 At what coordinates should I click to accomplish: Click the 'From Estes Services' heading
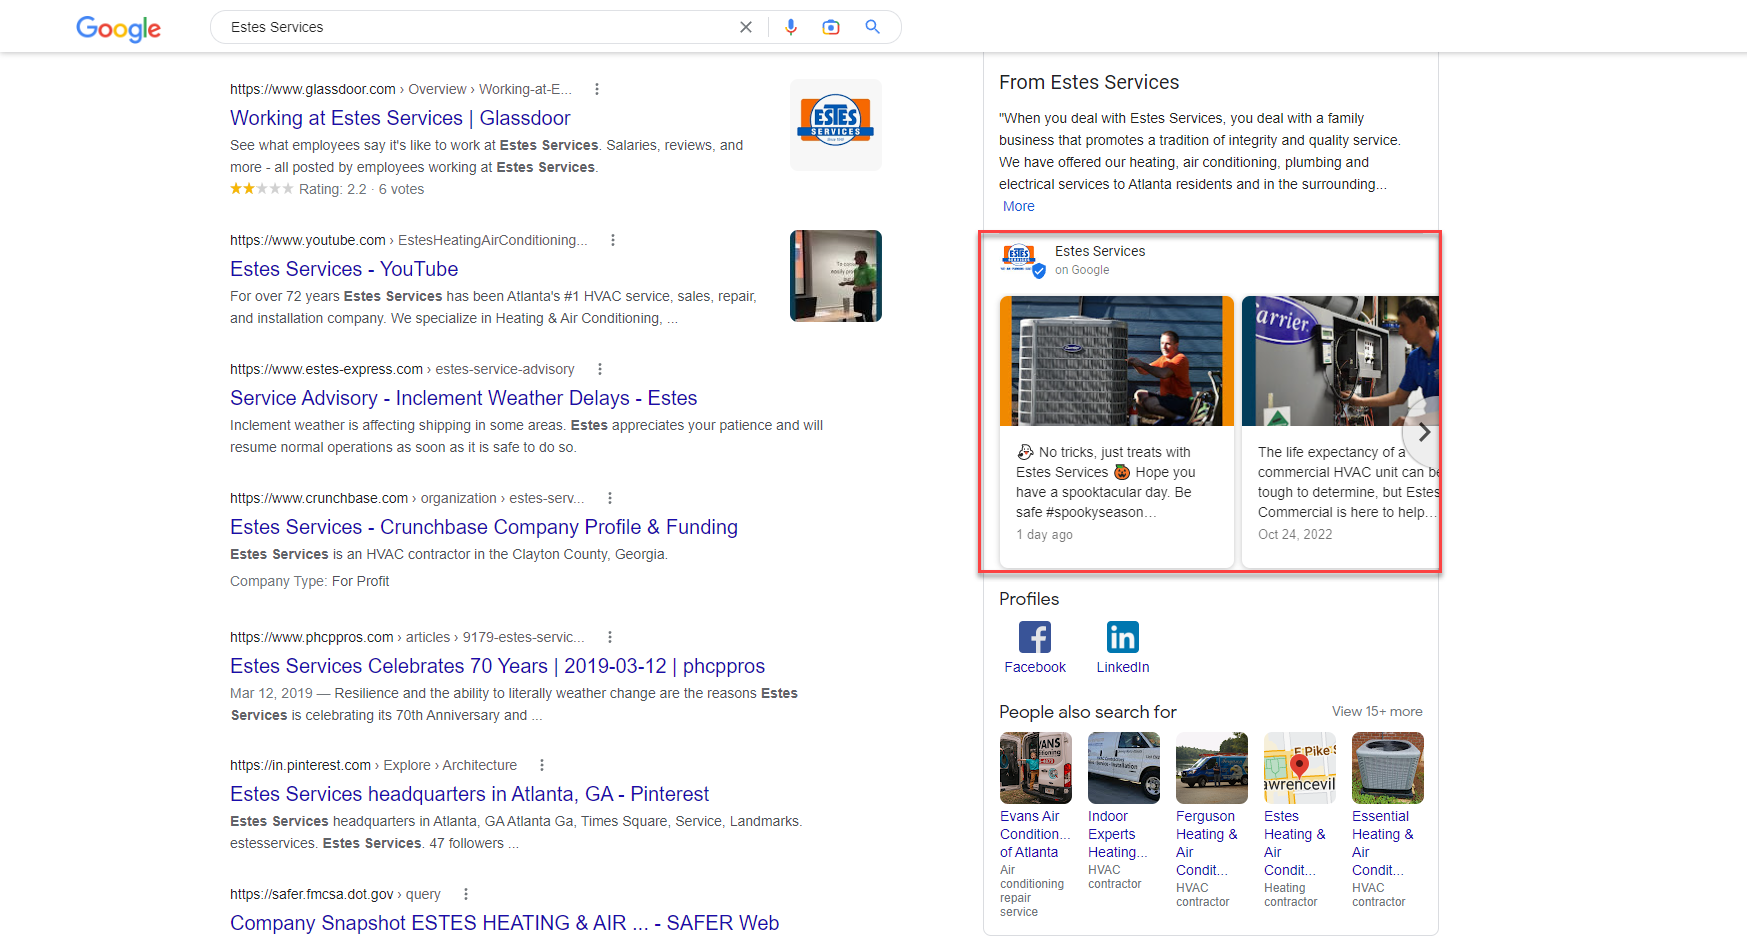1089,82
